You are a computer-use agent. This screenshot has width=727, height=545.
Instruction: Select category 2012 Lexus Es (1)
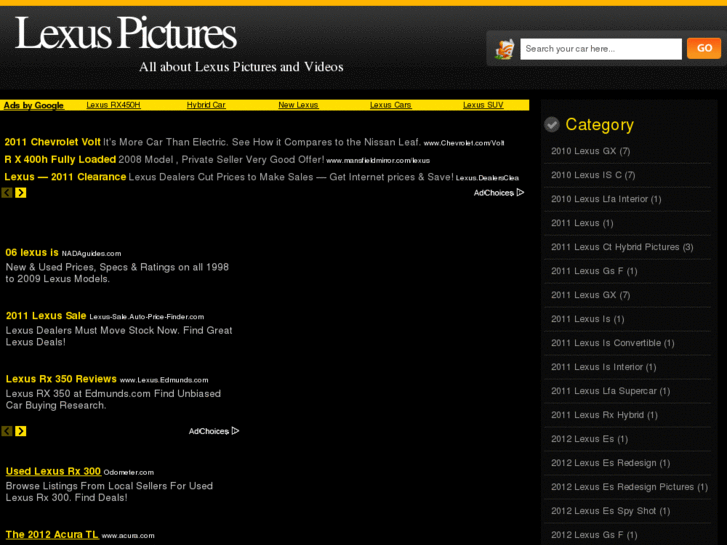[x=589, y=439]
